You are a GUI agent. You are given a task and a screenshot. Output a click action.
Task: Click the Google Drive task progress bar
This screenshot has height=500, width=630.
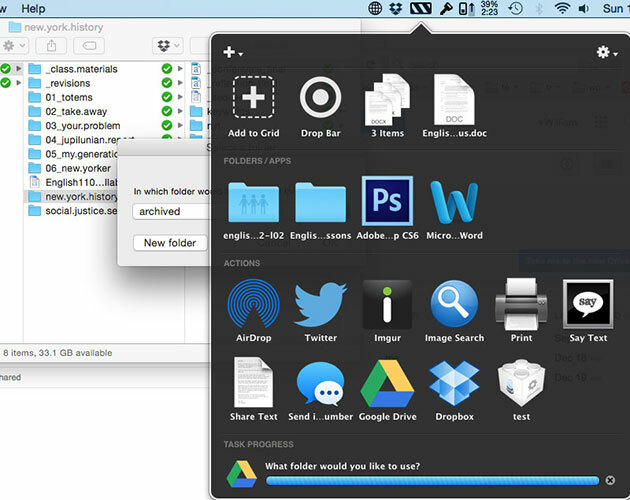coord(431,481)
